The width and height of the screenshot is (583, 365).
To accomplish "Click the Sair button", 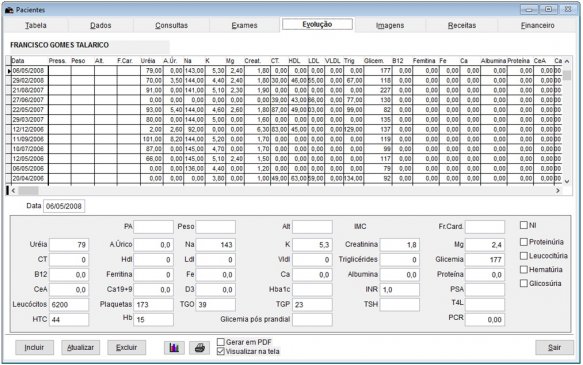I will click(x=554, y=348).
